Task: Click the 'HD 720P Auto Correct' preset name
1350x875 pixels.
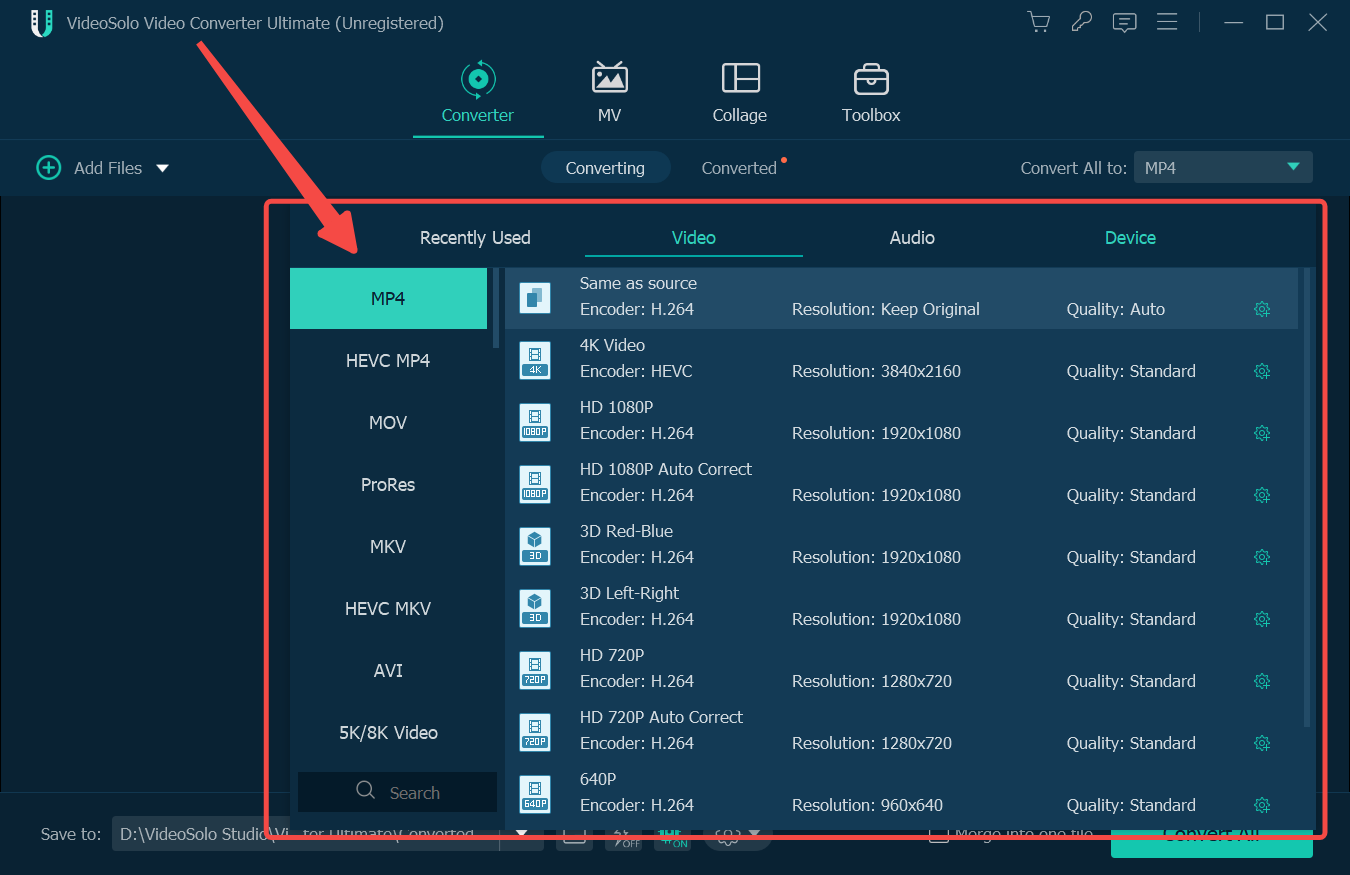Action: 661,717
